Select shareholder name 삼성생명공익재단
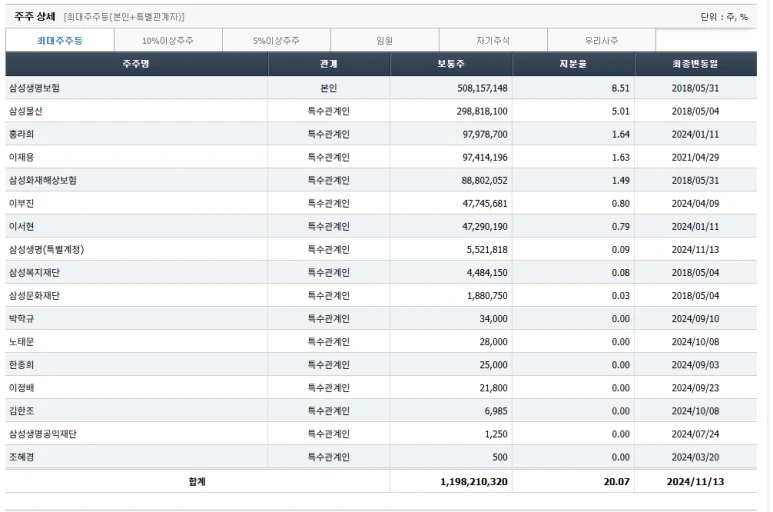Screen dimensions: 773x512 [42, 434]
